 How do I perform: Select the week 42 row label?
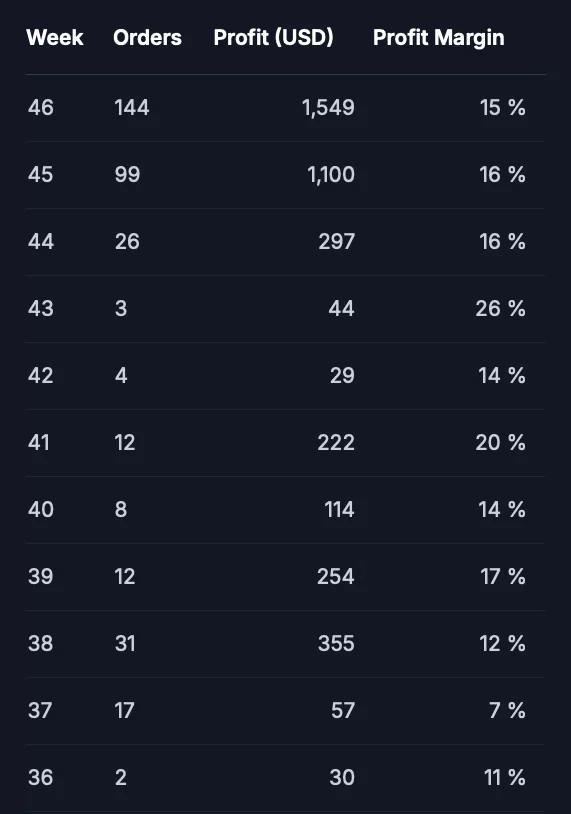click(x=40, y=375)
